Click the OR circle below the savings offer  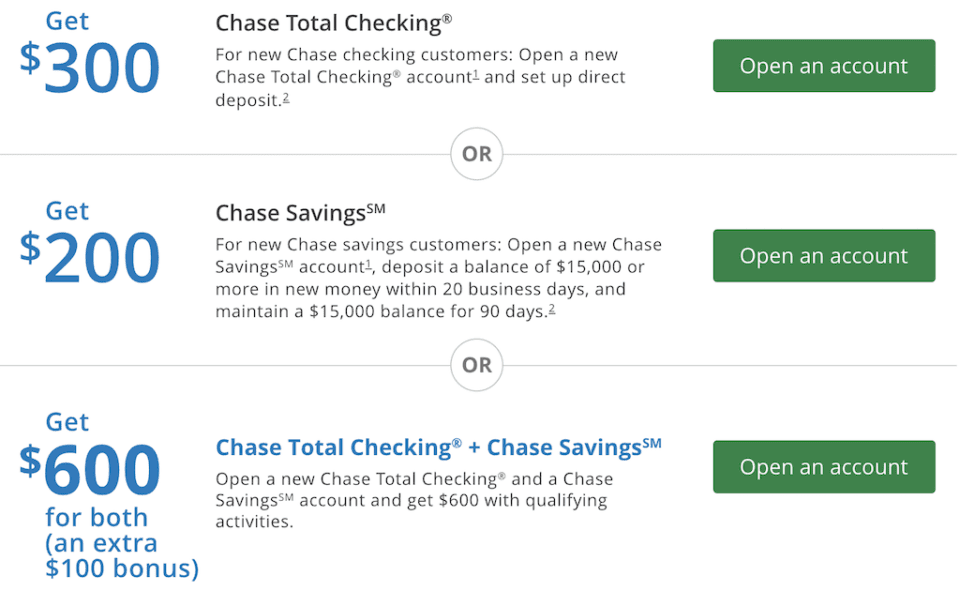click(477, 365)
